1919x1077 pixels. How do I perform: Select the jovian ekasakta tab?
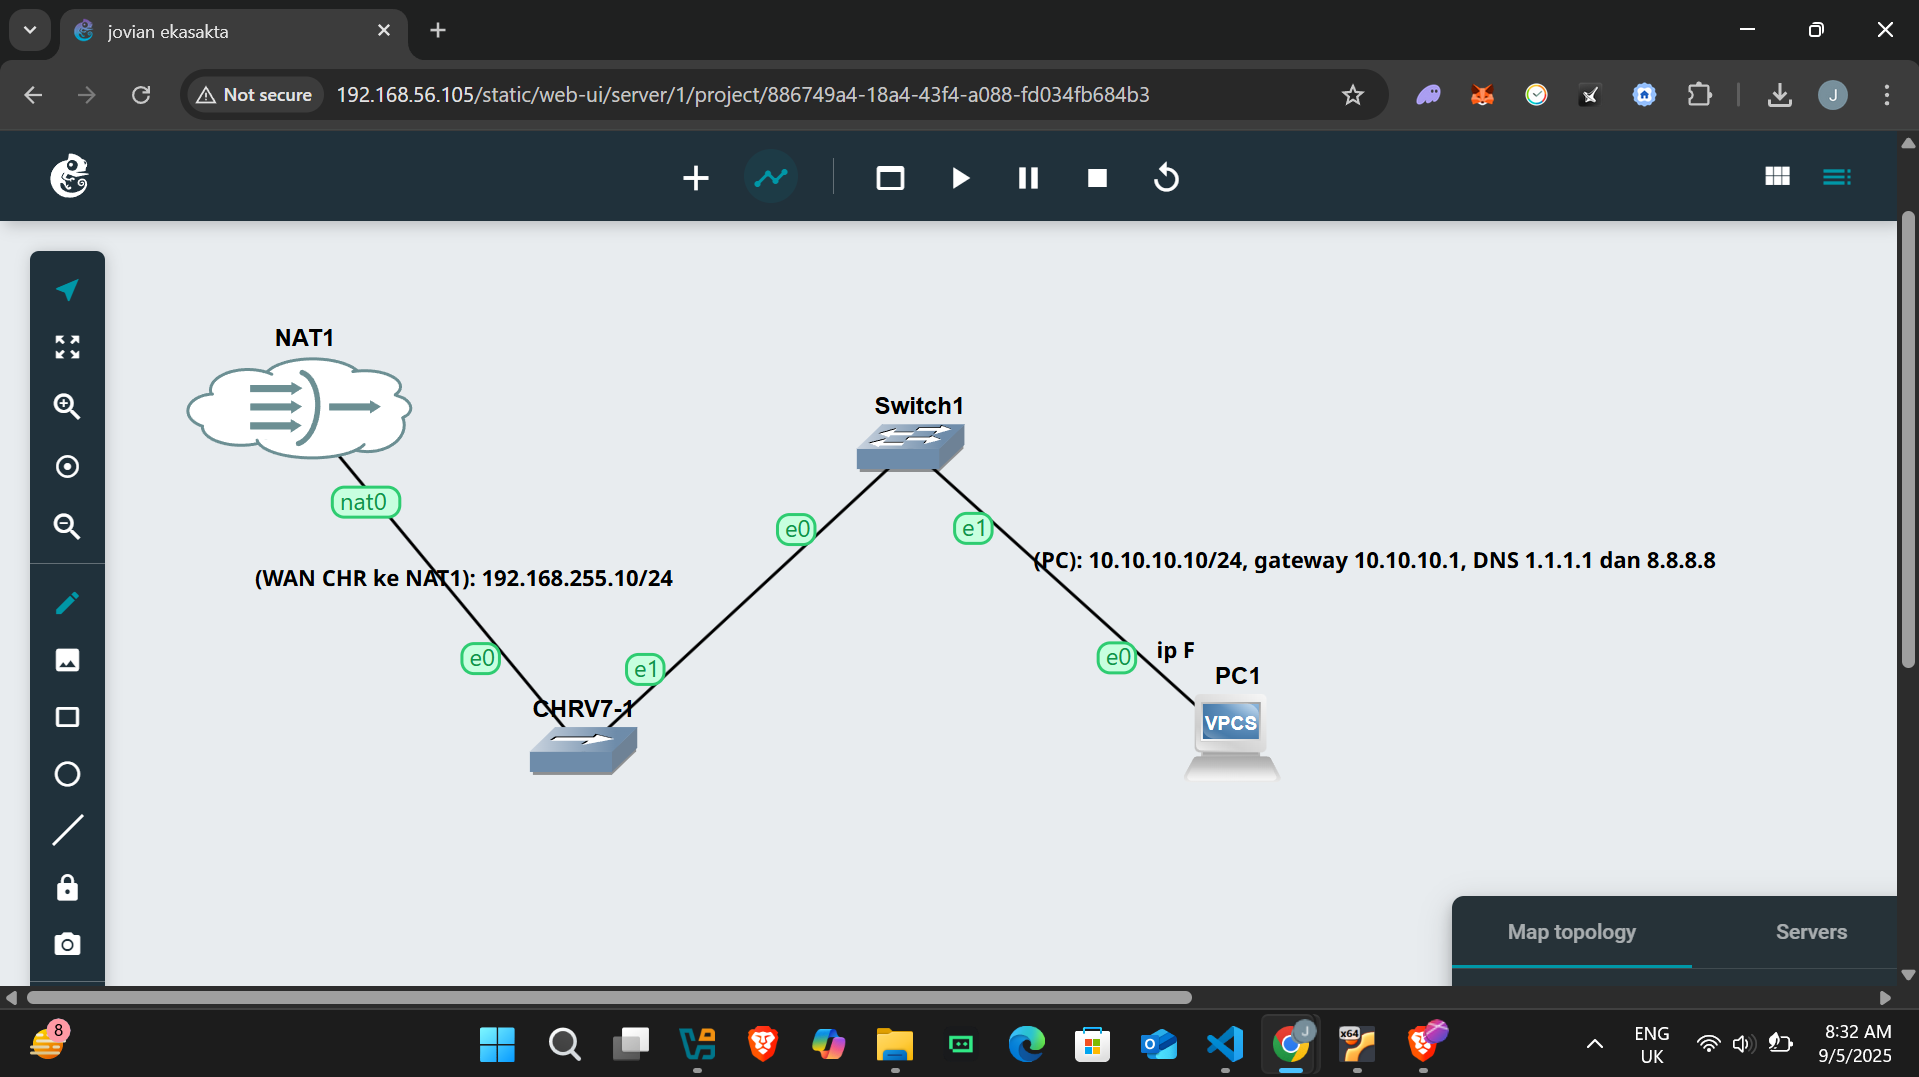pyautogui.click(x=234, y=31)
